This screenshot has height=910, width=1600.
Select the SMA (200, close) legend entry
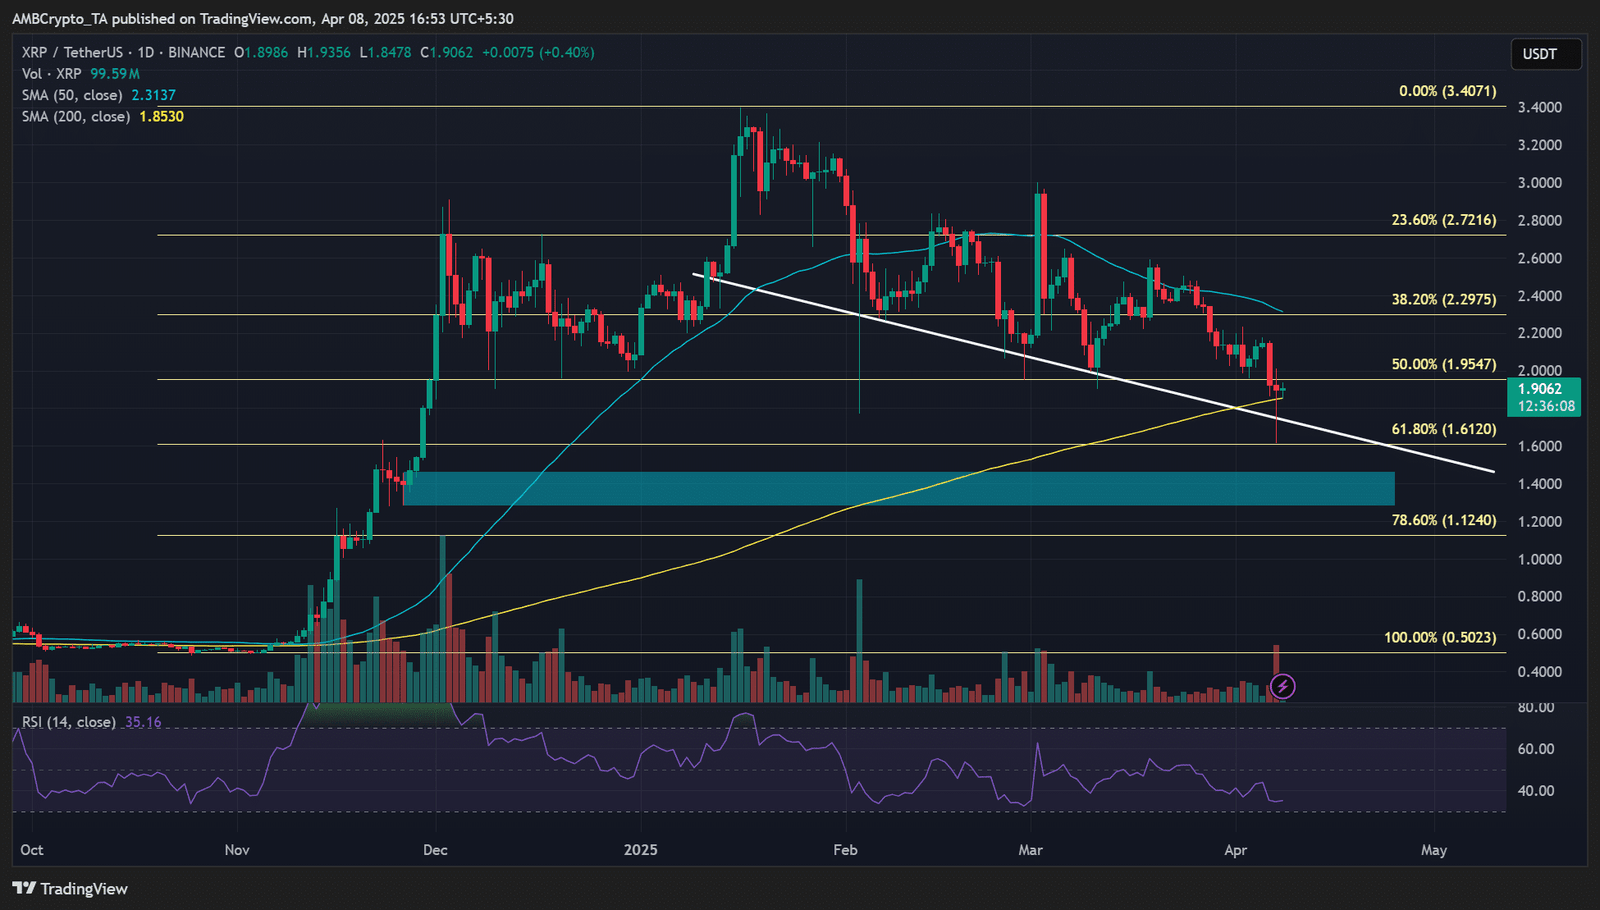[x=76, y=117]
